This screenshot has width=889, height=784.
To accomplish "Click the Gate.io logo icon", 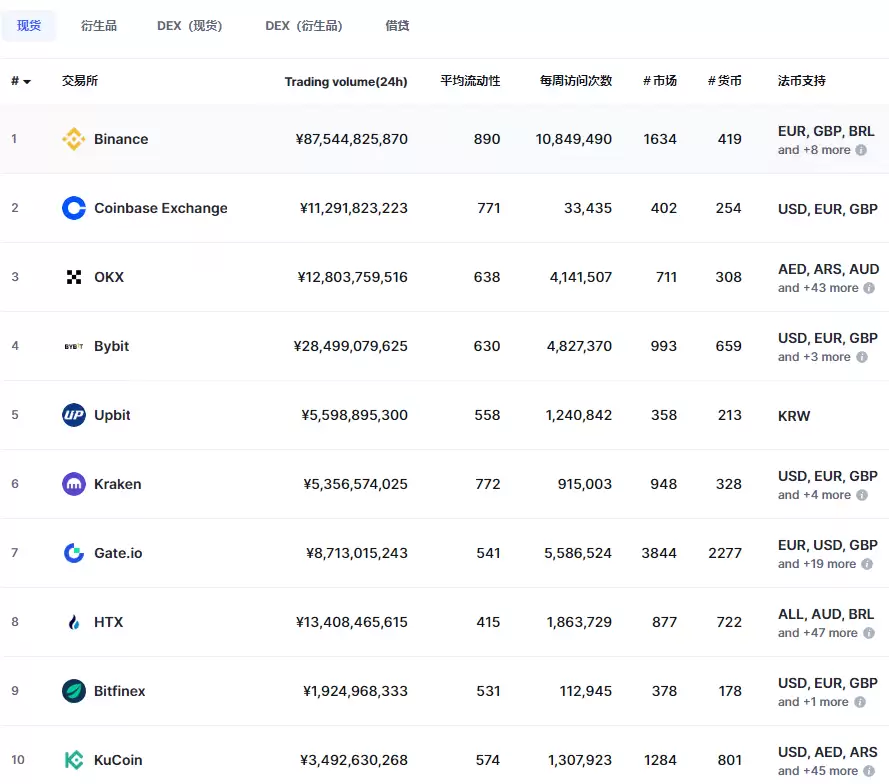I will pos(74,553).
